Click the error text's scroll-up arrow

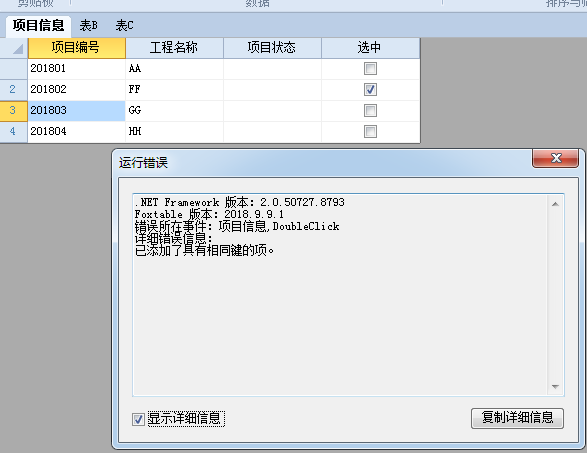click(x=556, y=204)
